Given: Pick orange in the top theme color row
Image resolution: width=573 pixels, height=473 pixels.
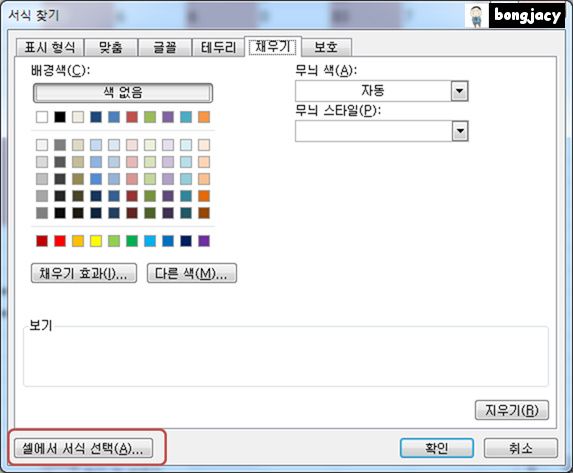Looking at the screenshot, I should coord(204,117).
